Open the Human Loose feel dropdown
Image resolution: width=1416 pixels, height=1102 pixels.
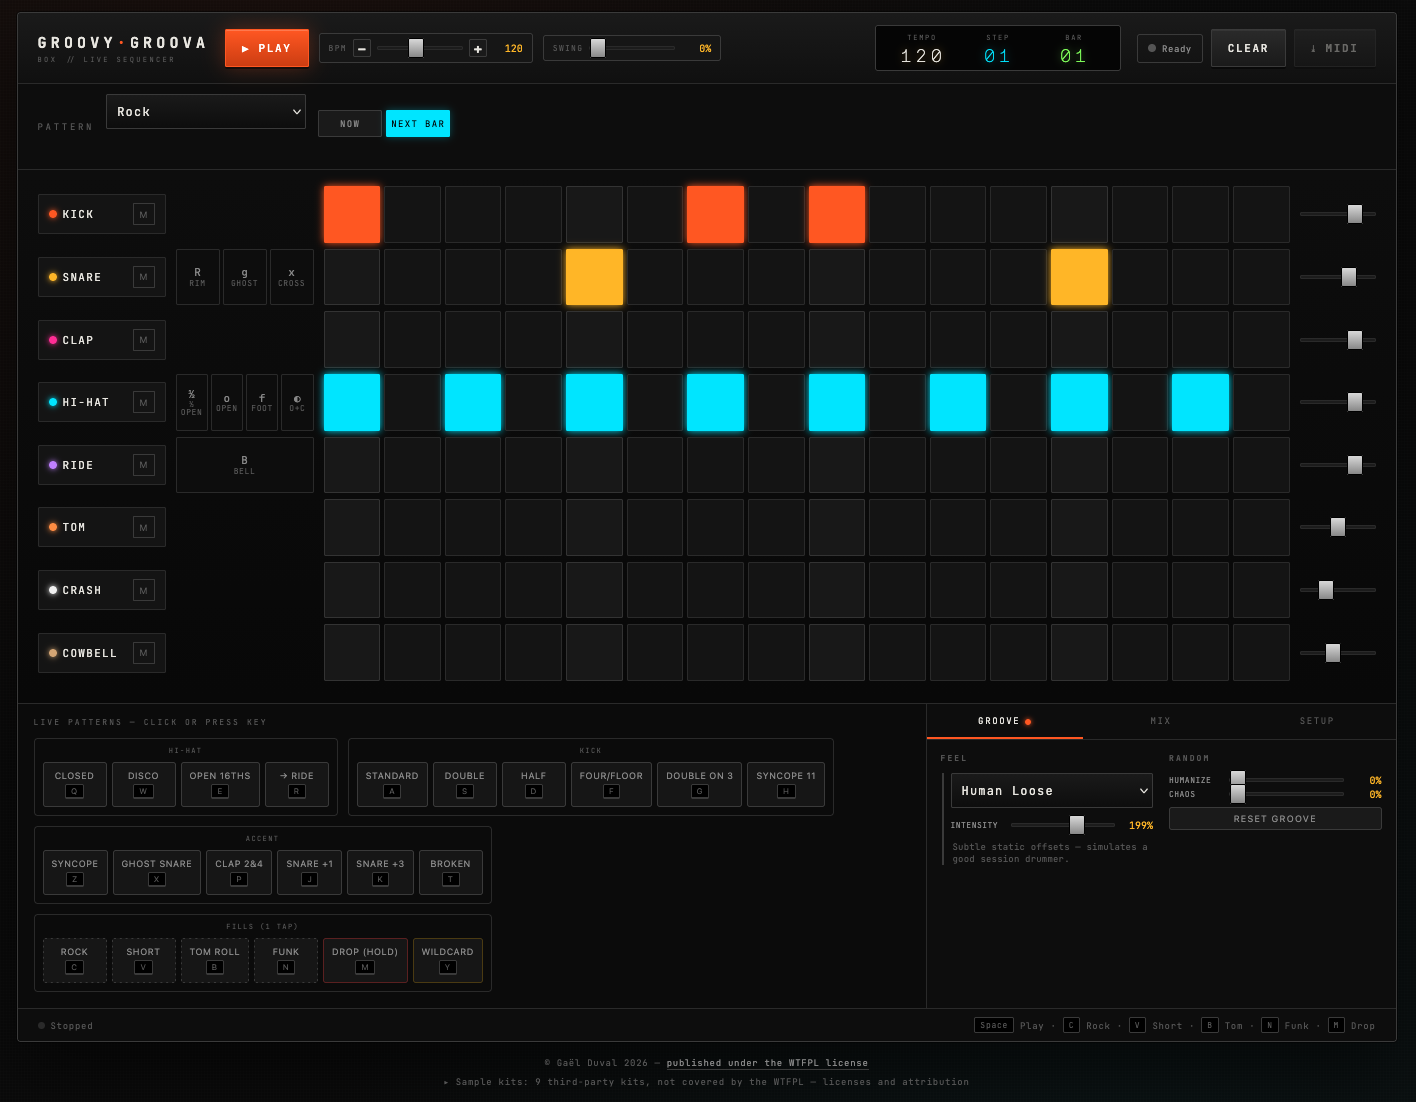tap(1052, 790)
